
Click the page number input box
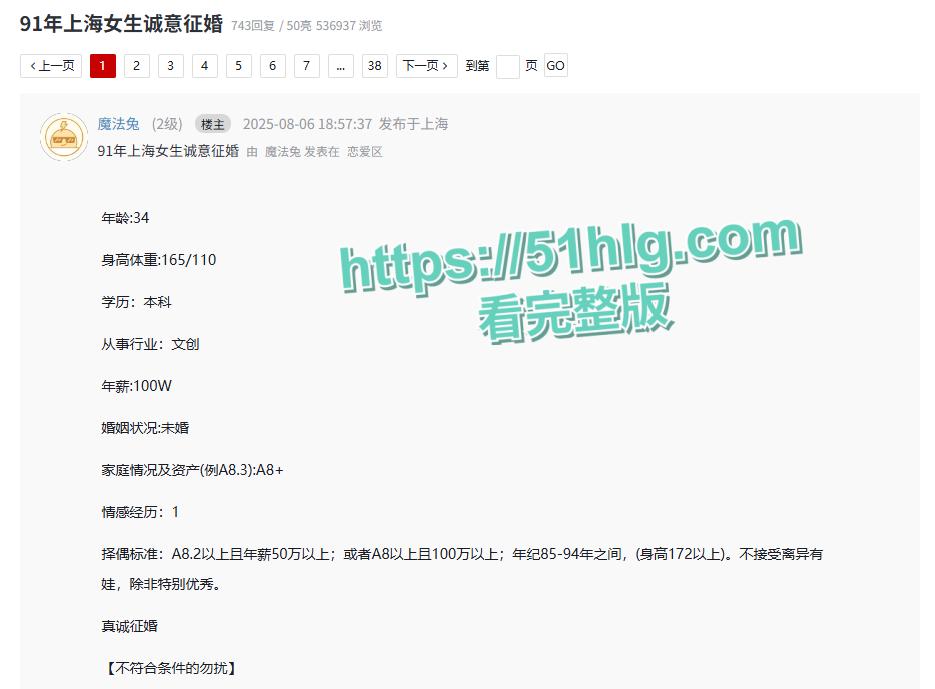point(508,65)
